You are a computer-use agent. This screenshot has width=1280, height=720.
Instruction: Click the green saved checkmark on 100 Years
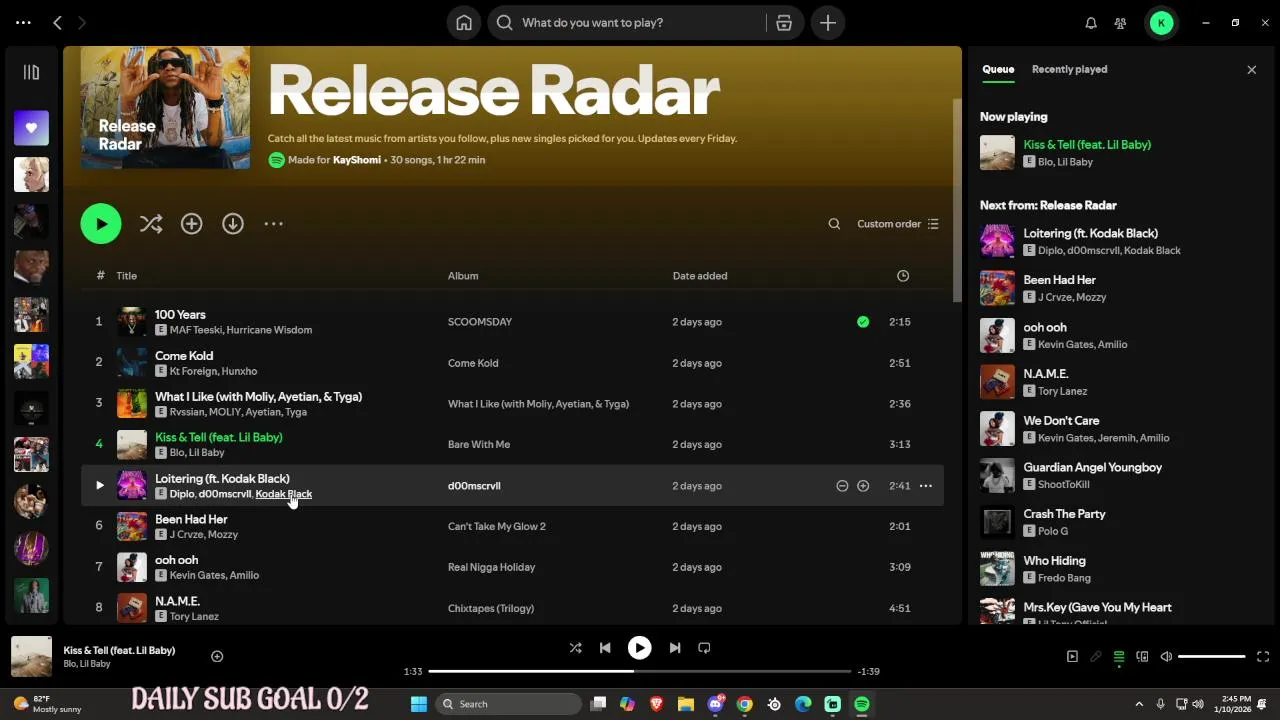click(863, 322)
